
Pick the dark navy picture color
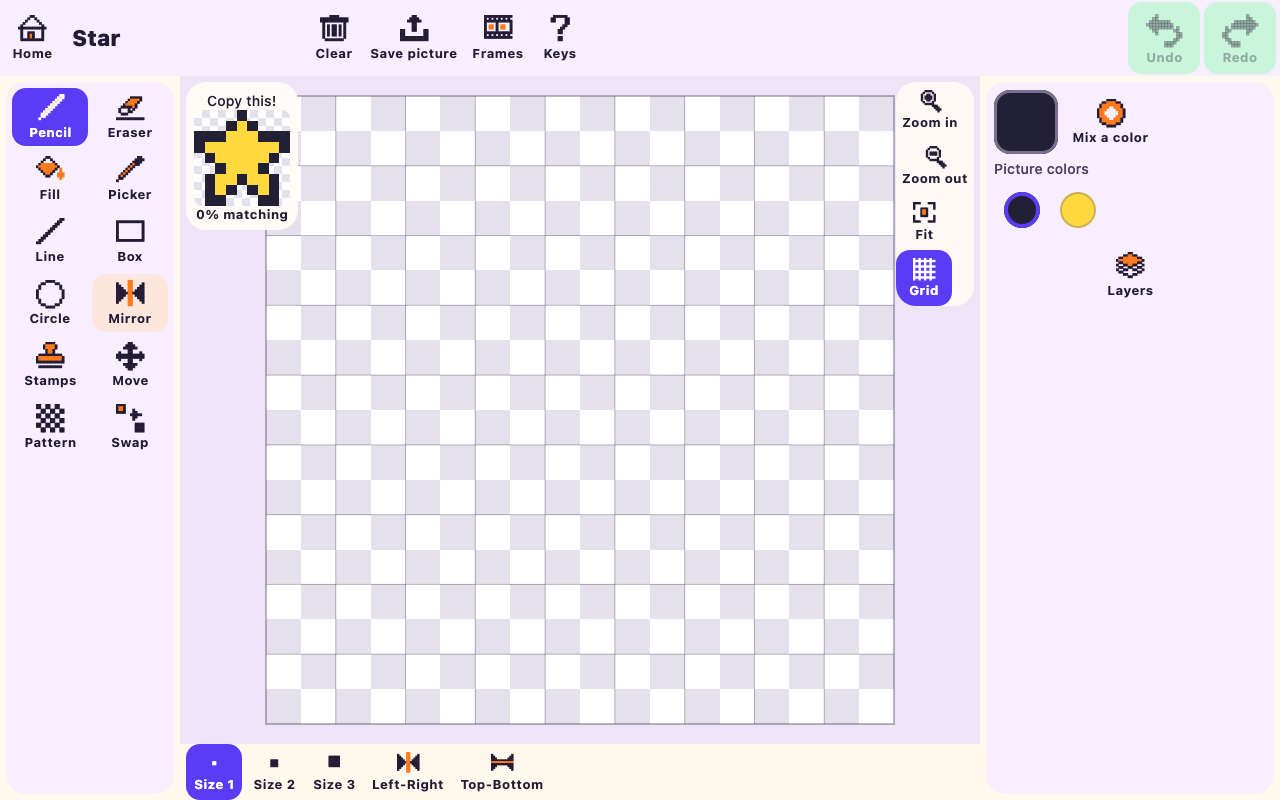[x=1022, y=210]
